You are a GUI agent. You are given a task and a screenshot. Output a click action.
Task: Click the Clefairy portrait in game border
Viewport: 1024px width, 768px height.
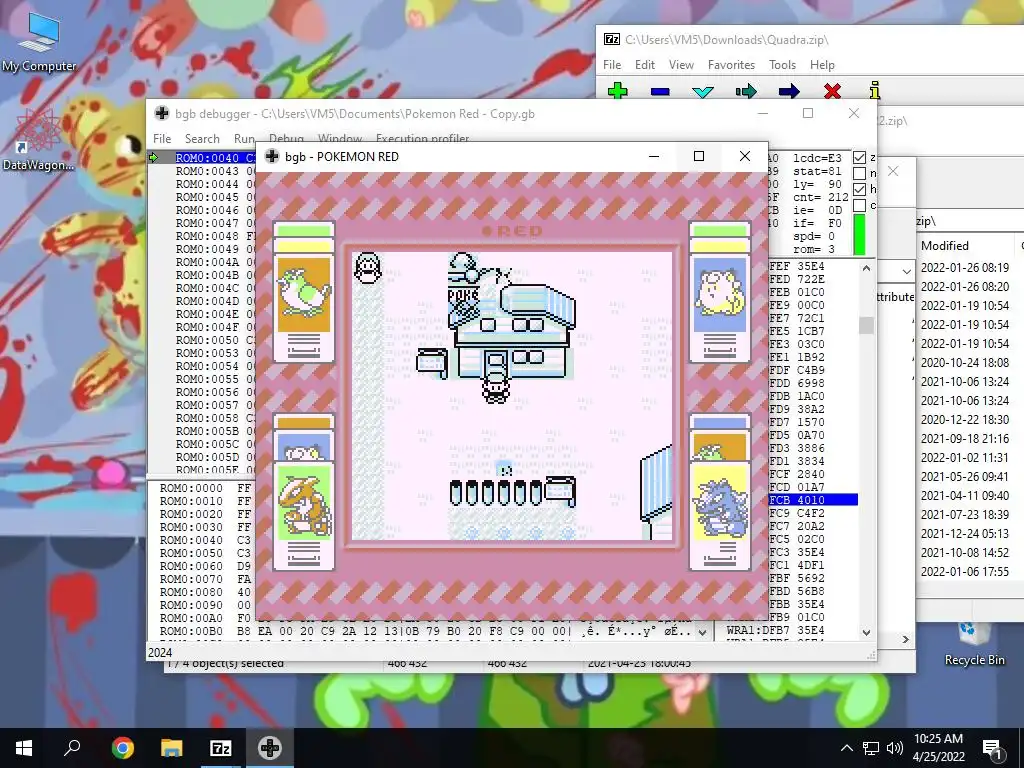coord(719,295)
